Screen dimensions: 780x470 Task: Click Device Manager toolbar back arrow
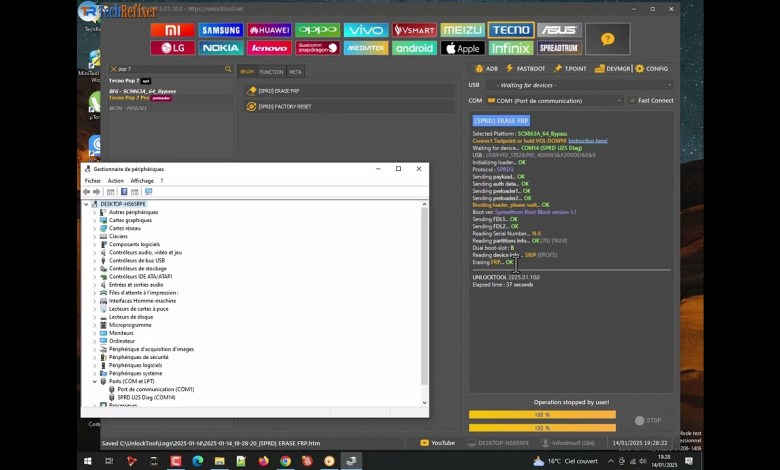(87, 192)
